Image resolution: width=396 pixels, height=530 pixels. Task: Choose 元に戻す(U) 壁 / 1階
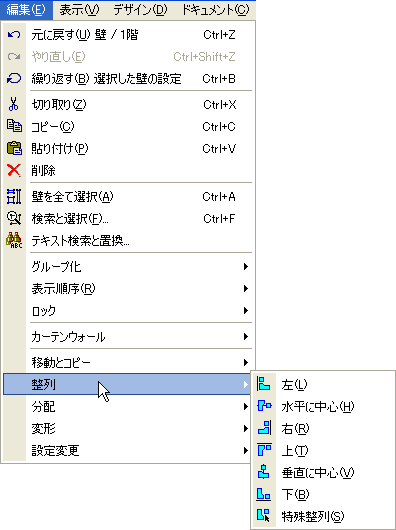pyautogui.click(x=128, y=34)
